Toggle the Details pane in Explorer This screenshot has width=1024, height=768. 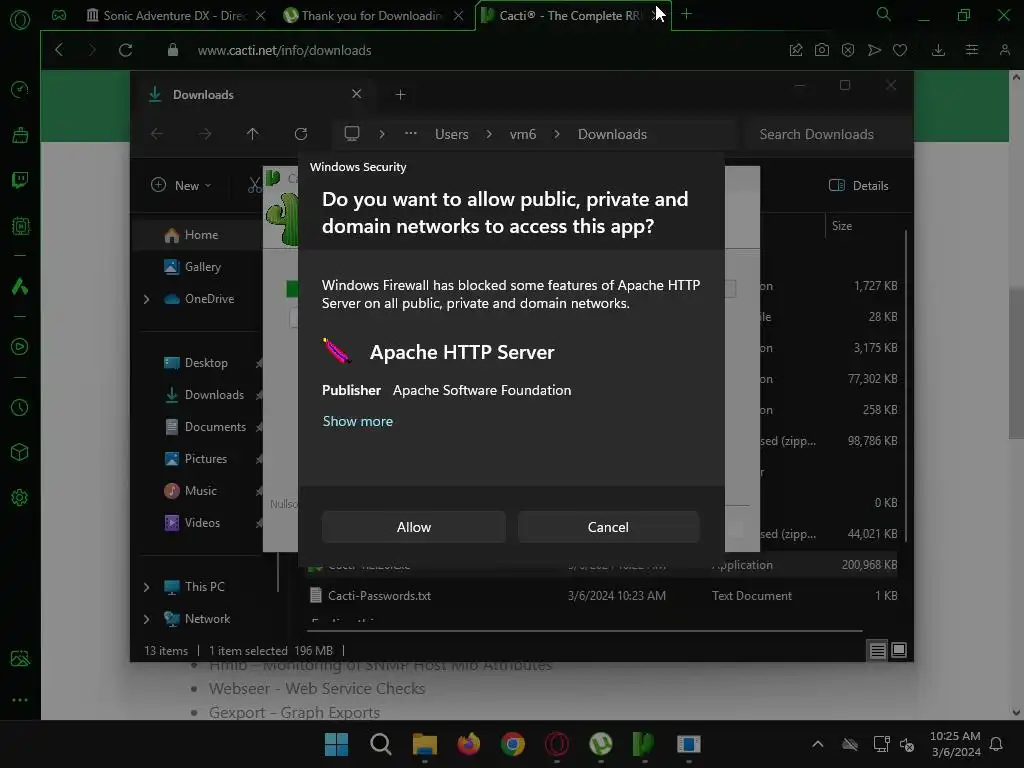(x=859, y=185)
